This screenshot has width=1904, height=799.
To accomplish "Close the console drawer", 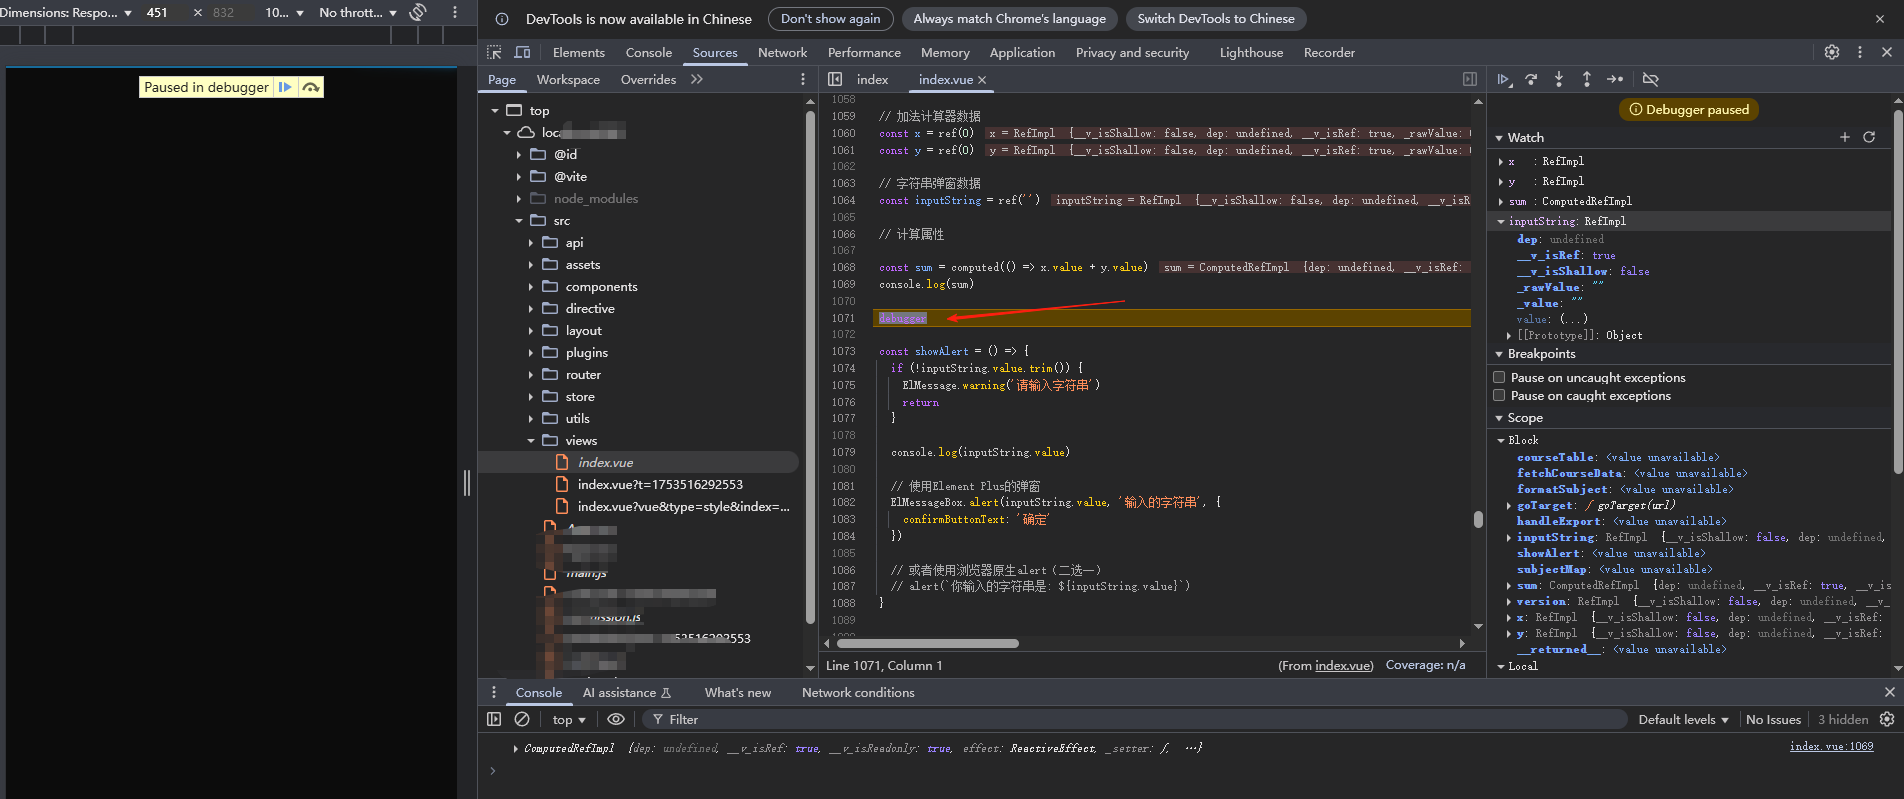I will tap(1889, 692).
